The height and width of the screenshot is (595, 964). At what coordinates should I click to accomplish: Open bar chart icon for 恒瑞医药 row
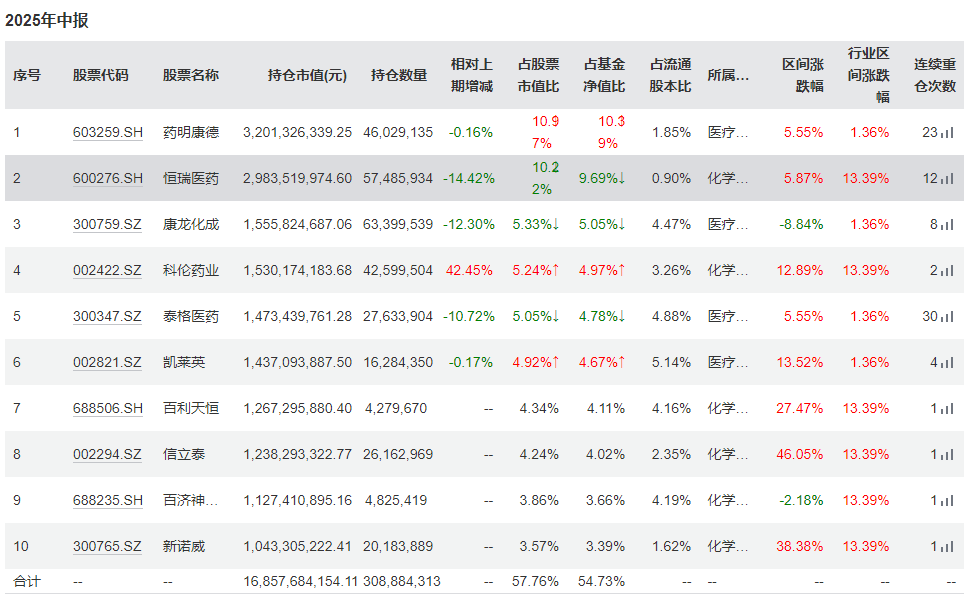[947, 178]
